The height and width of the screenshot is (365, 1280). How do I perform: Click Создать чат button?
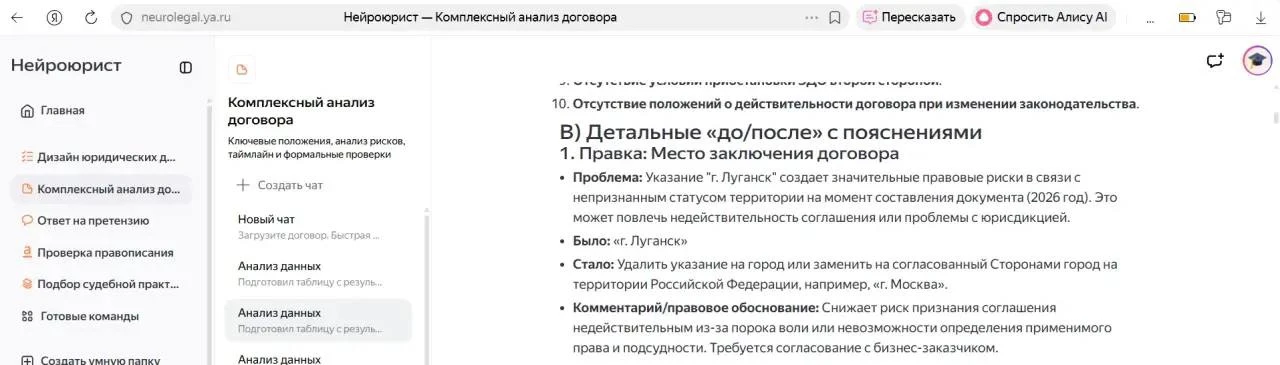280,185
